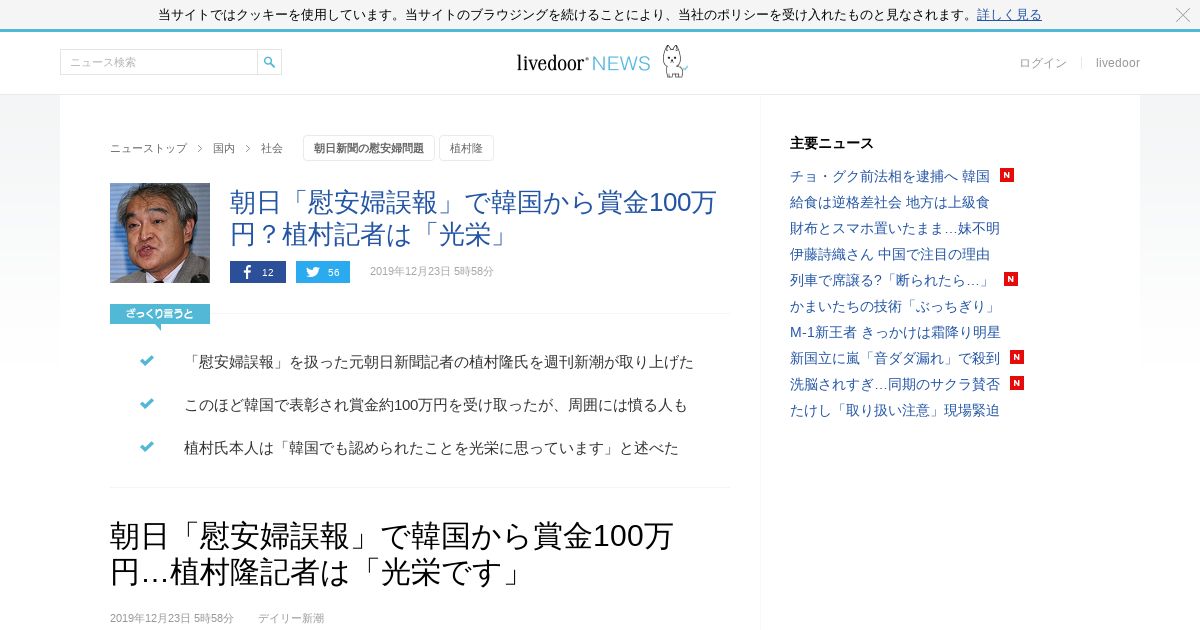Select summary line about 賞金約100万円
Viewport: 1200px width, 630px height.
pos(436,405)
